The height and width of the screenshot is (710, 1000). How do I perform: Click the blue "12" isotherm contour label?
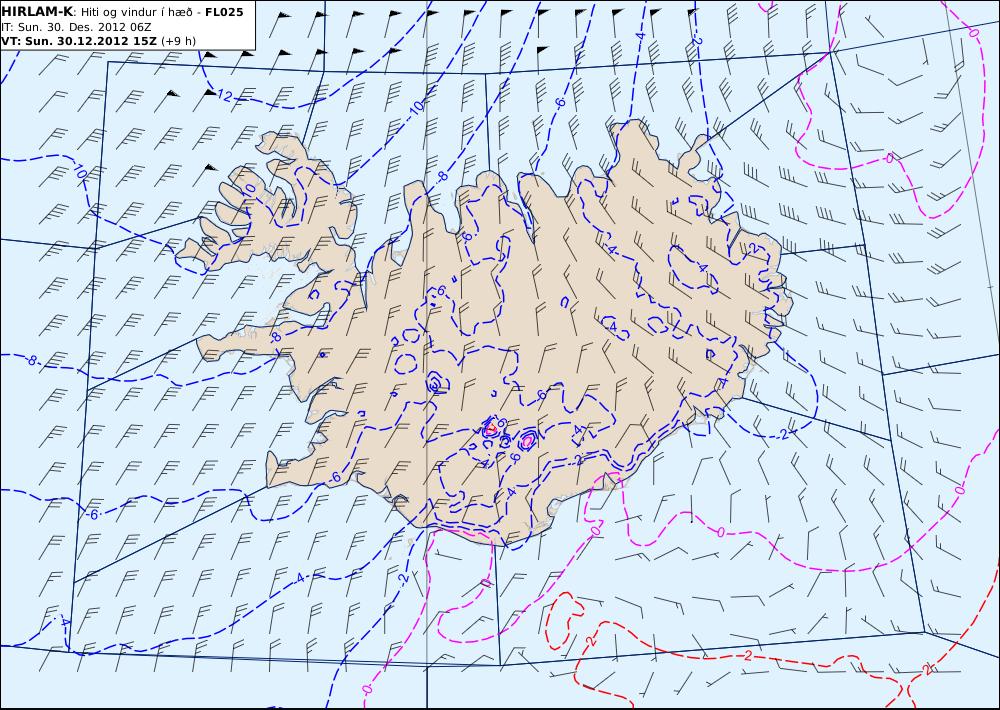[x=224, y=96]
